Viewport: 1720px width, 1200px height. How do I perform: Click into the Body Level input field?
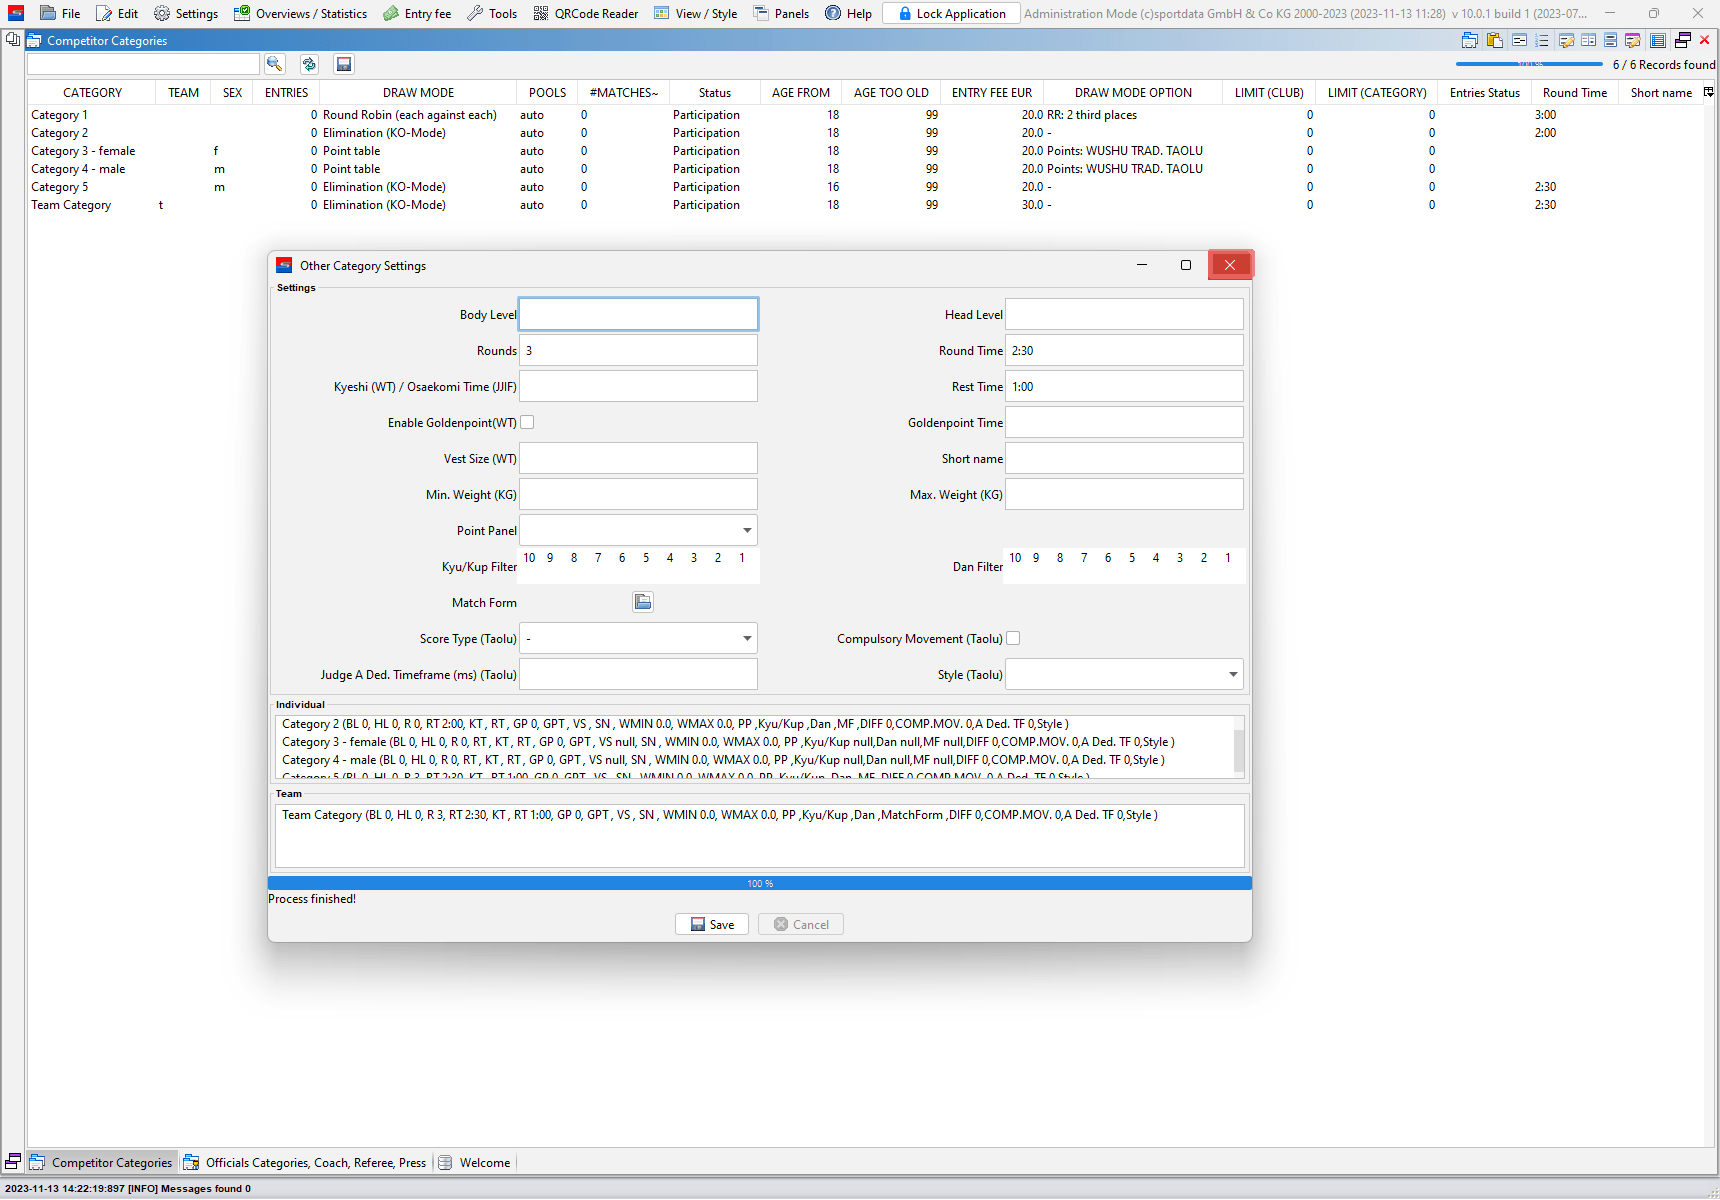(638, 315)
